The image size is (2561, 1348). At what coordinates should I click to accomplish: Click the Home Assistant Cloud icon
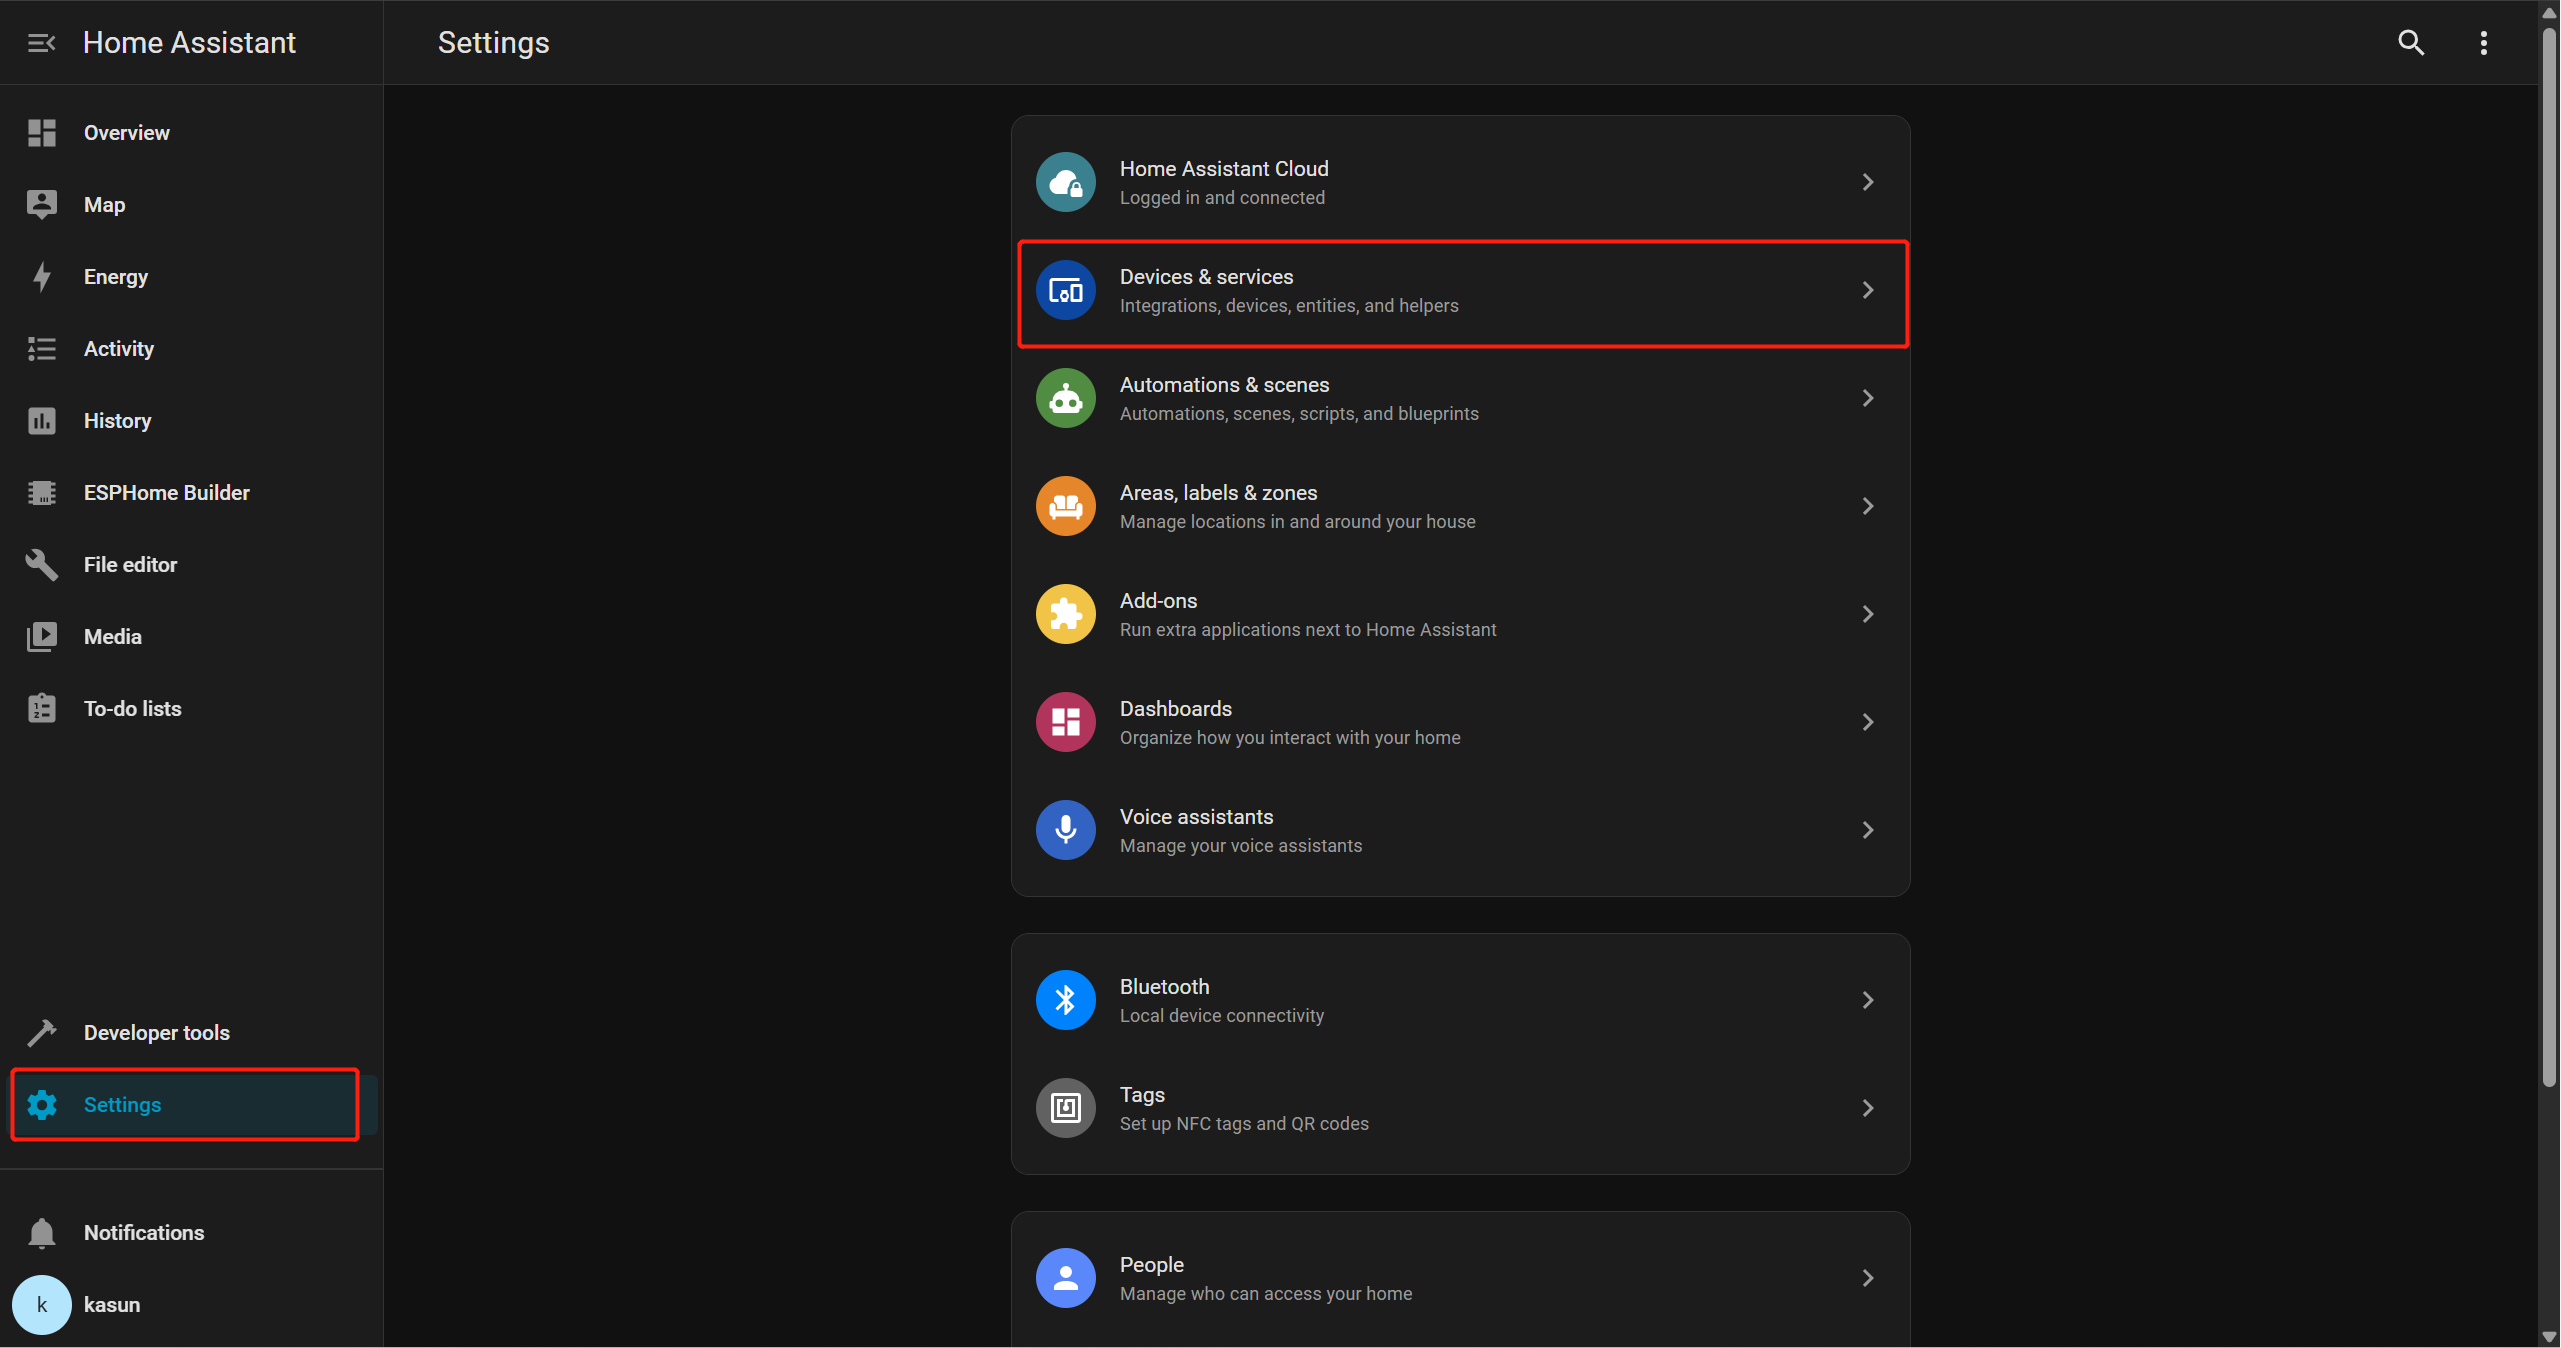coord(1065,182)
